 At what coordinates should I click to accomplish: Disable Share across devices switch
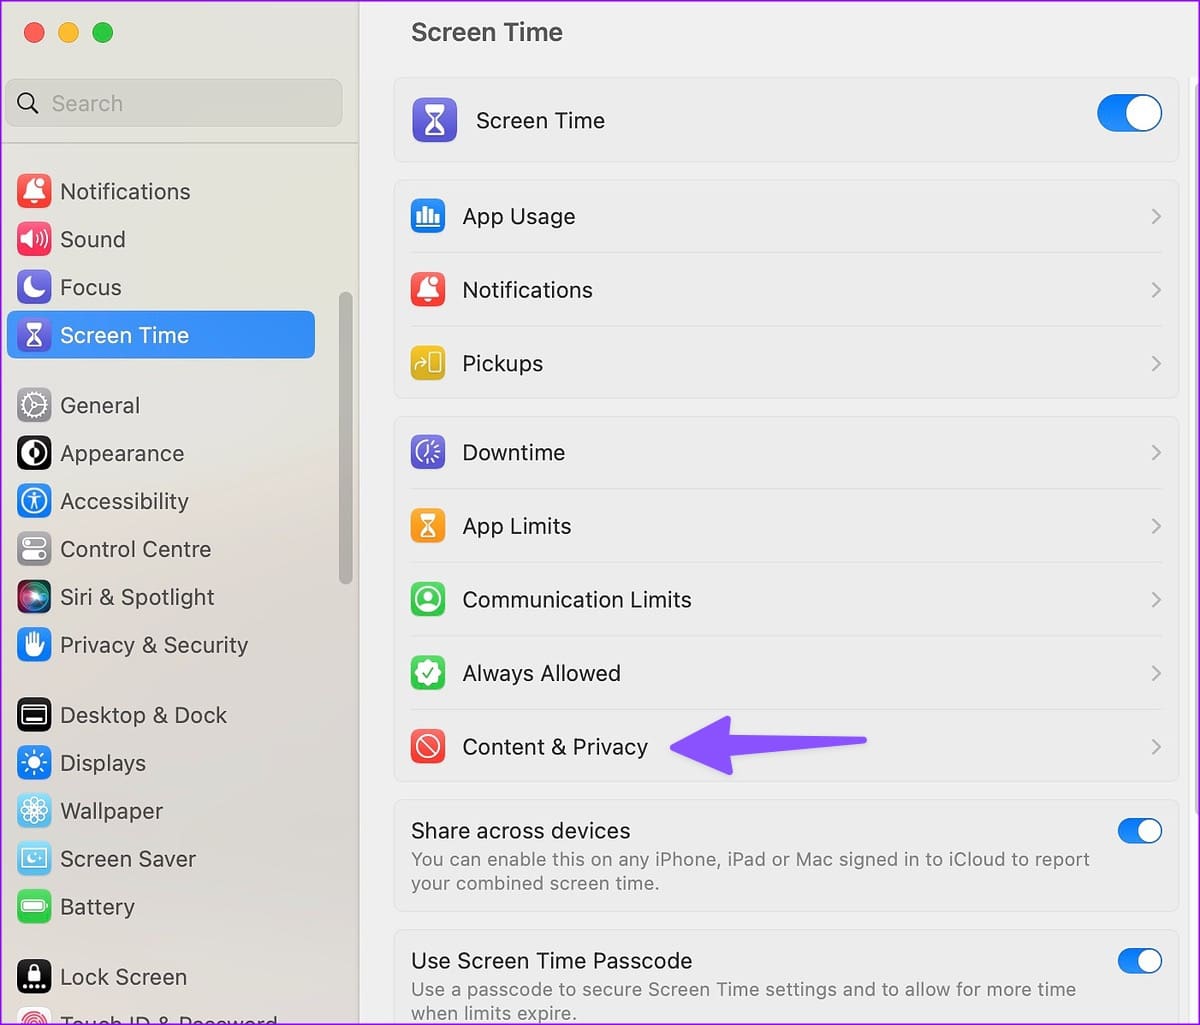point(1140,831)
